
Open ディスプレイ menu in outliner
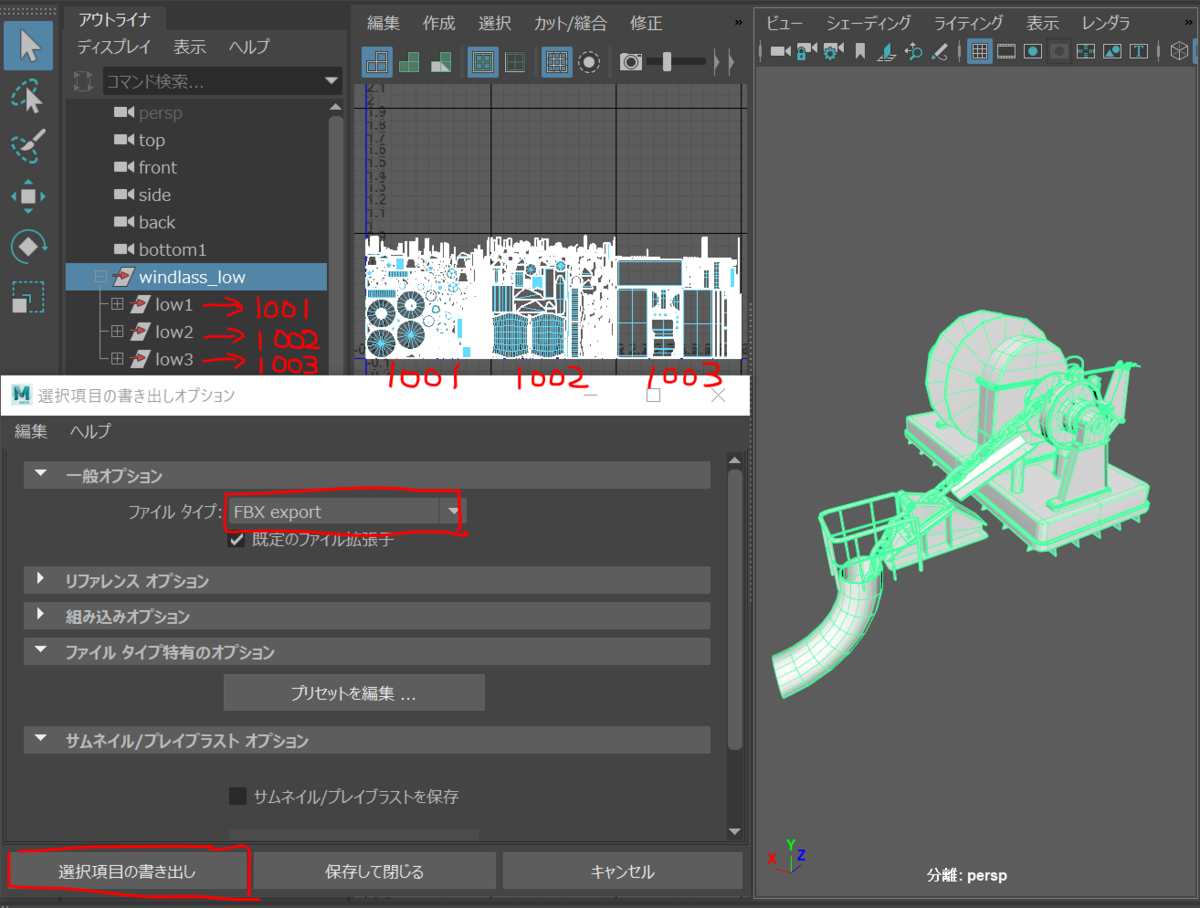(x=114, y=46)
